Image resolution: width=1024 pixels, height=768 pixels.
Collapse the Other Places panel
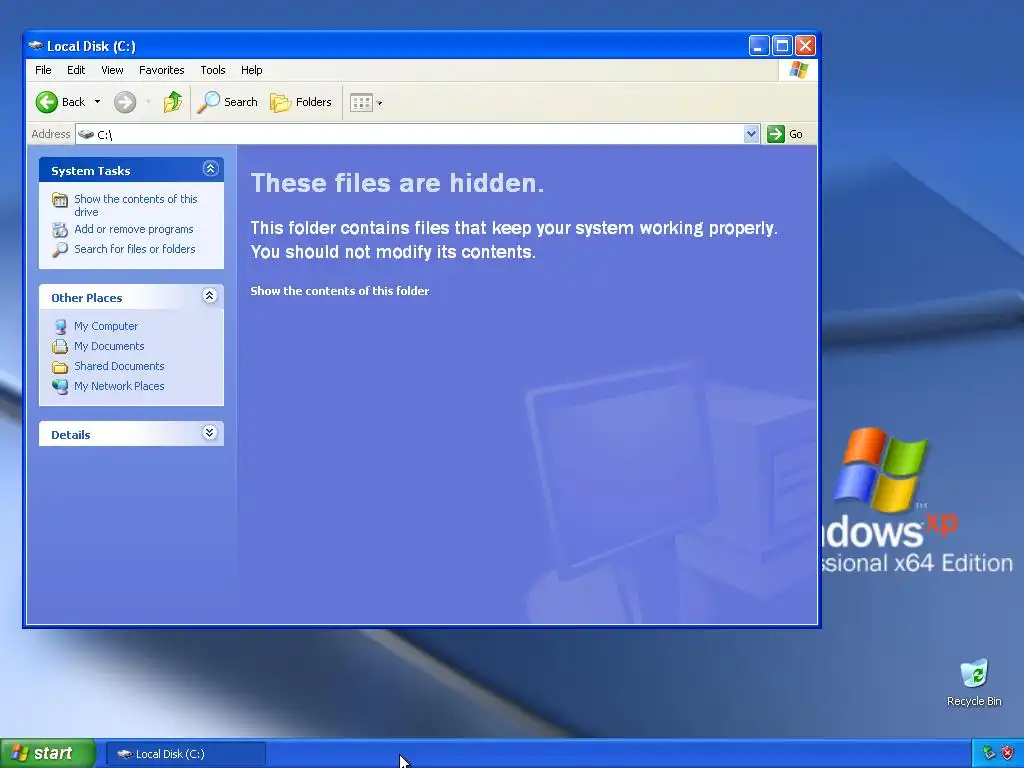(210, 296)
